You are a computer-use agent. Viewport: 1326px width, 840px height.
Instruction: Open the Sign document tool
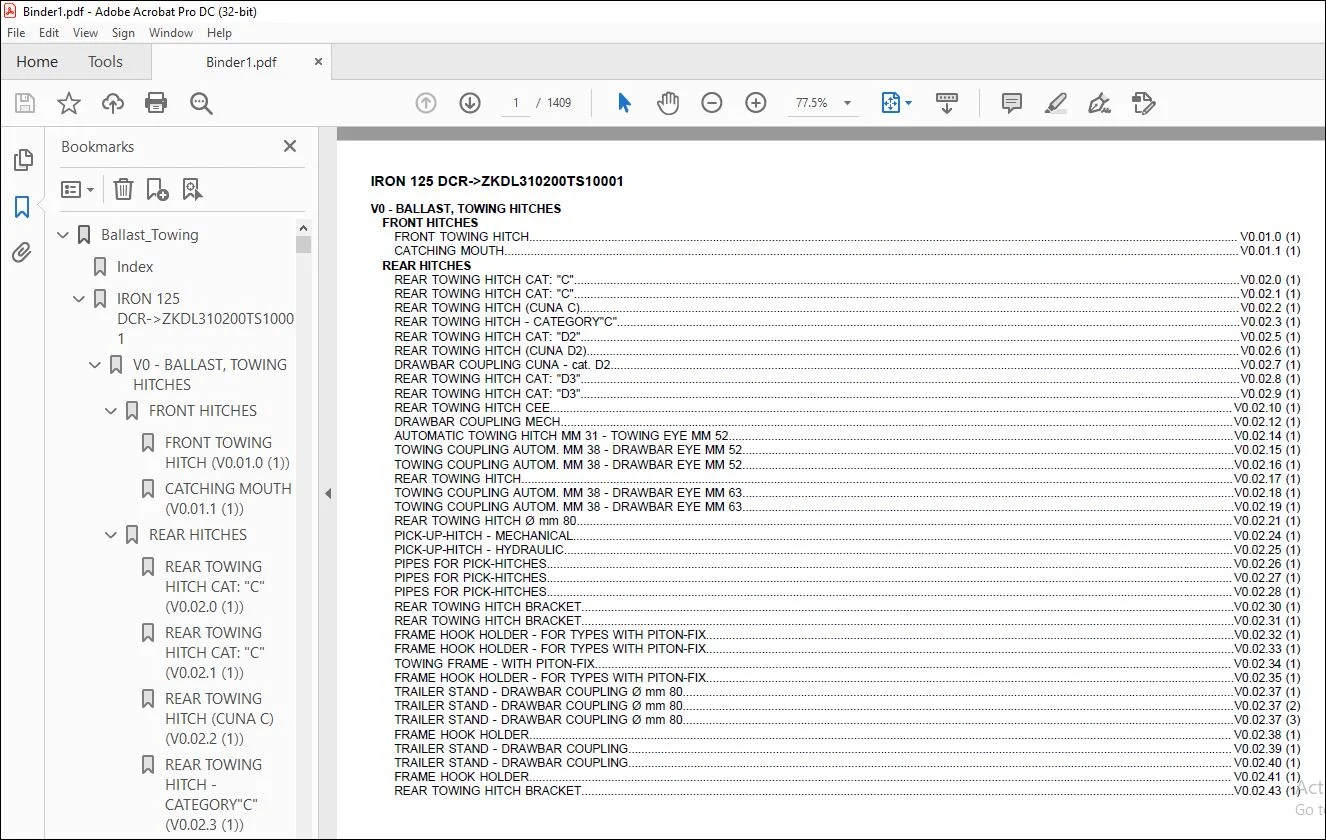click(x=1099, y=103)
